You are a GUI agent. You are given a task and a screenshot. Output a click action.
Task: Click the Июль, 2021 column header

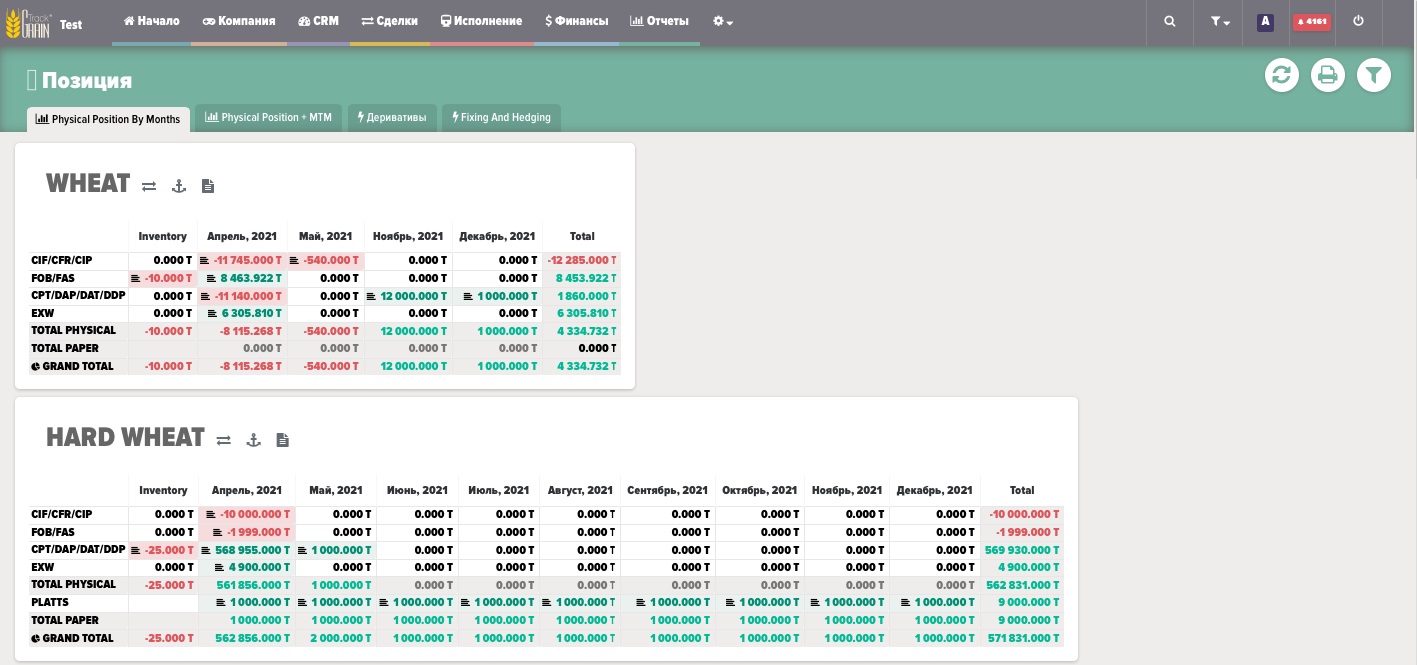pos(498,491)
